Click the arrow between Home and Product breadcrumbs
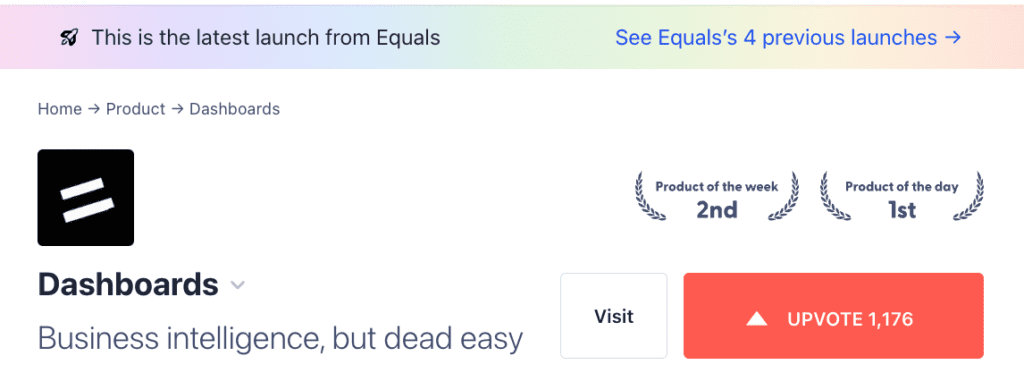 [94, 109]
